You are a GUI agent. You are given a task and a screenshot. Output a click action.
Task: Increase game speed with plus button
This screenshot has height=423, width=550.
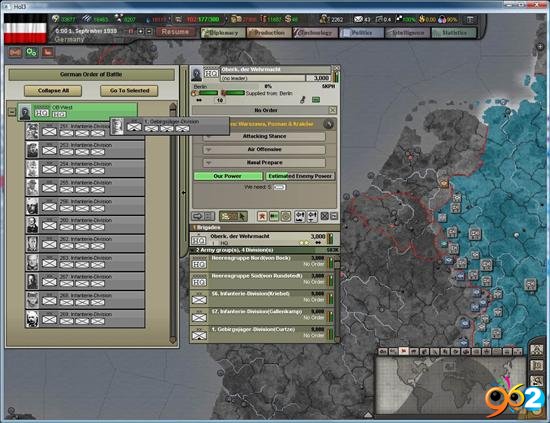(x=141, y=32)
